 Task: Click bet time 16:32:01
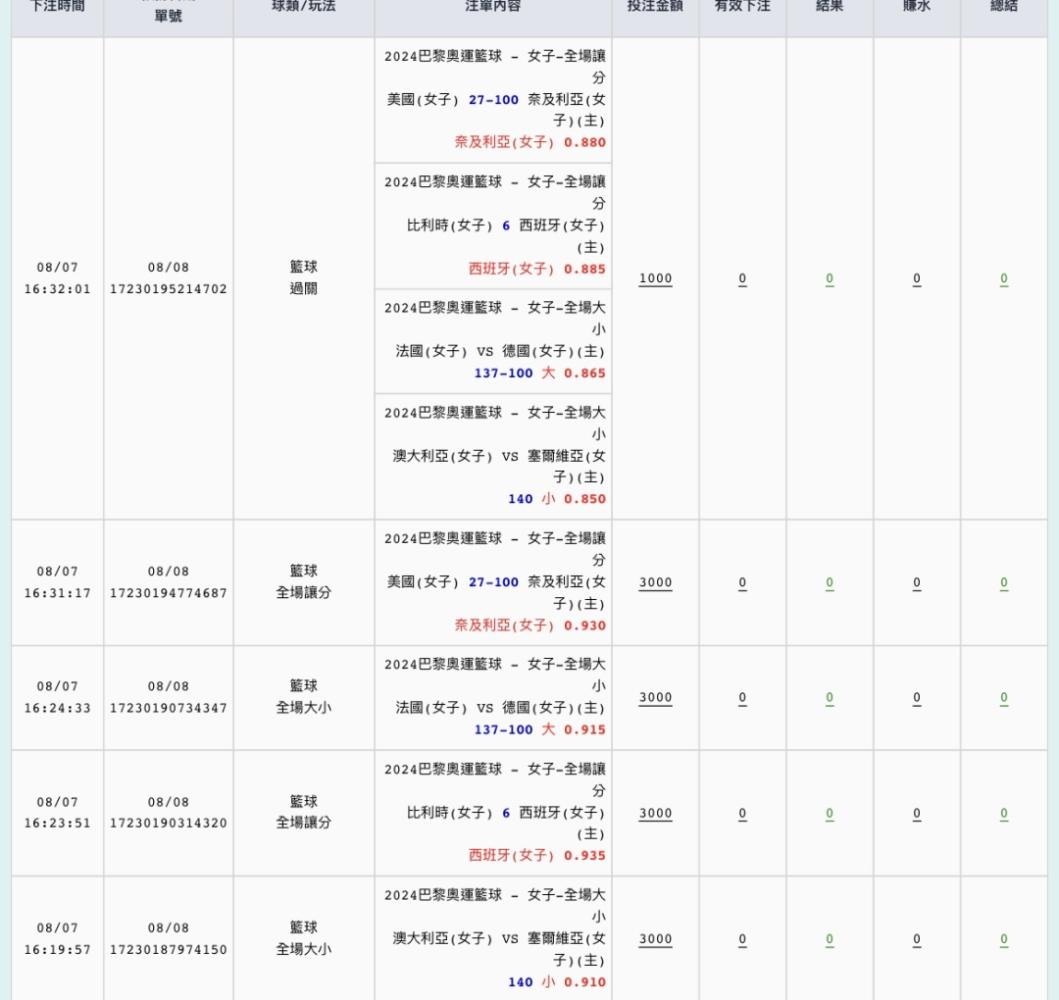(x=57, y=289)
